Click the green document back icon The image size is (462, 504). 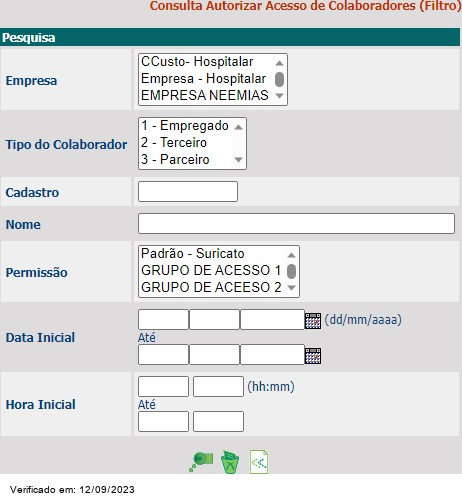pos(259,462)
